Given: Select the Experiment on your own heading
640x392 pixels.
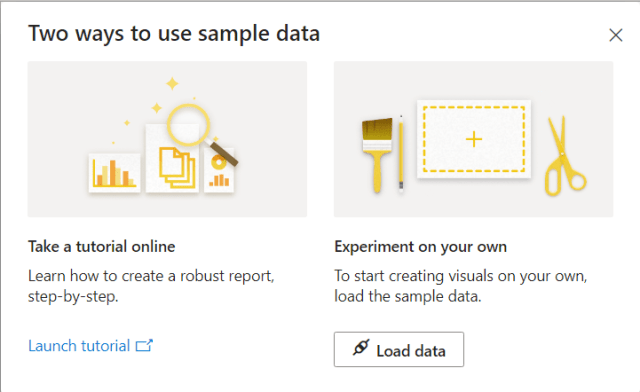Looking at the screenshot, I should 420,247.
